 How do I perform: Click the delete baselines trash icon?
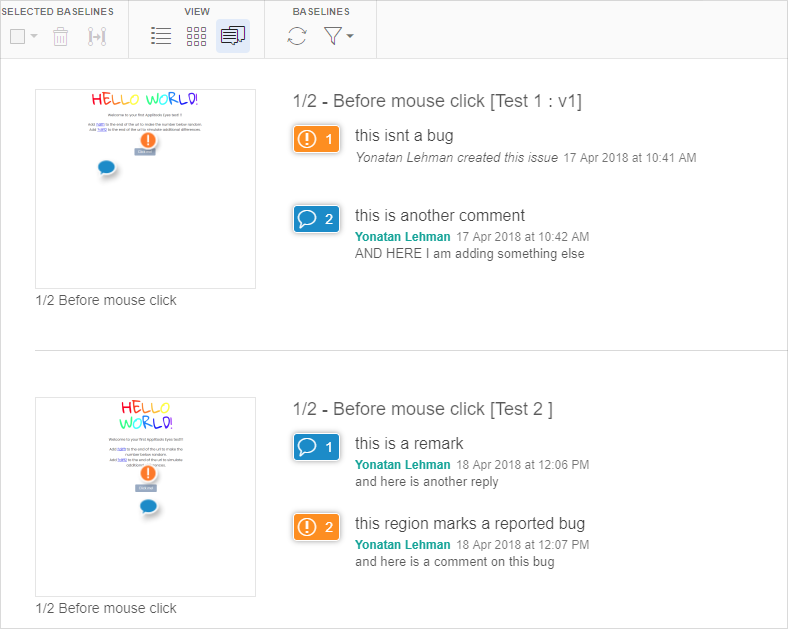61,37
